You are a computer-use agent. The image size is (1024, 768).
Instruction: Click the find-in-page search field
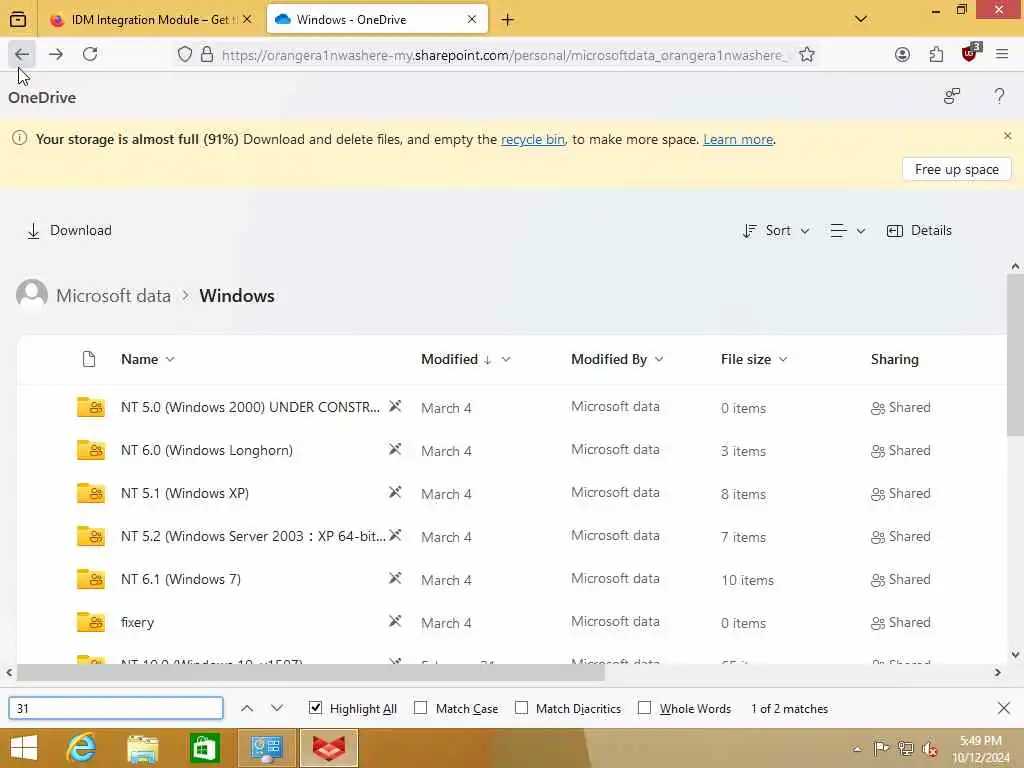tap(116, 709)
